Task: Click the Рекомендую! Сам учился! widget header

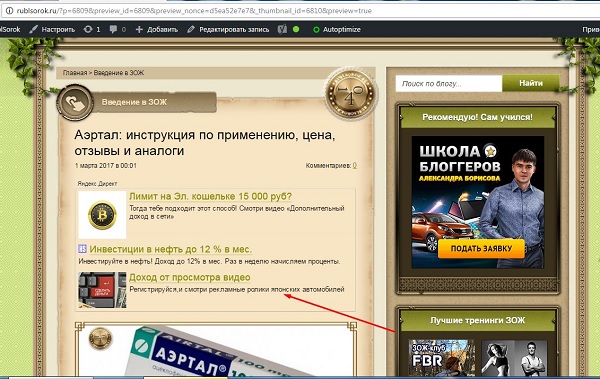Action: (x=477, y=118)
